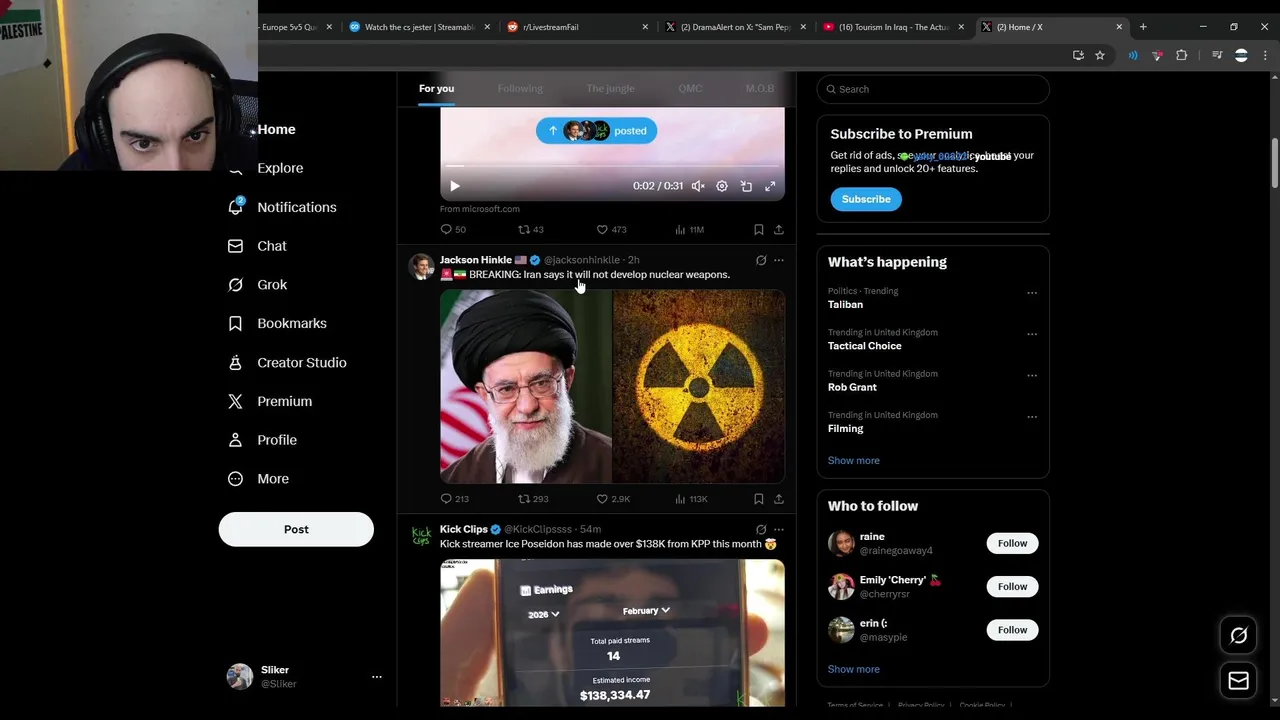Like the Jackson Hinkle post
The width and height of the screenshot is (1280, 720).
point(613,499)
